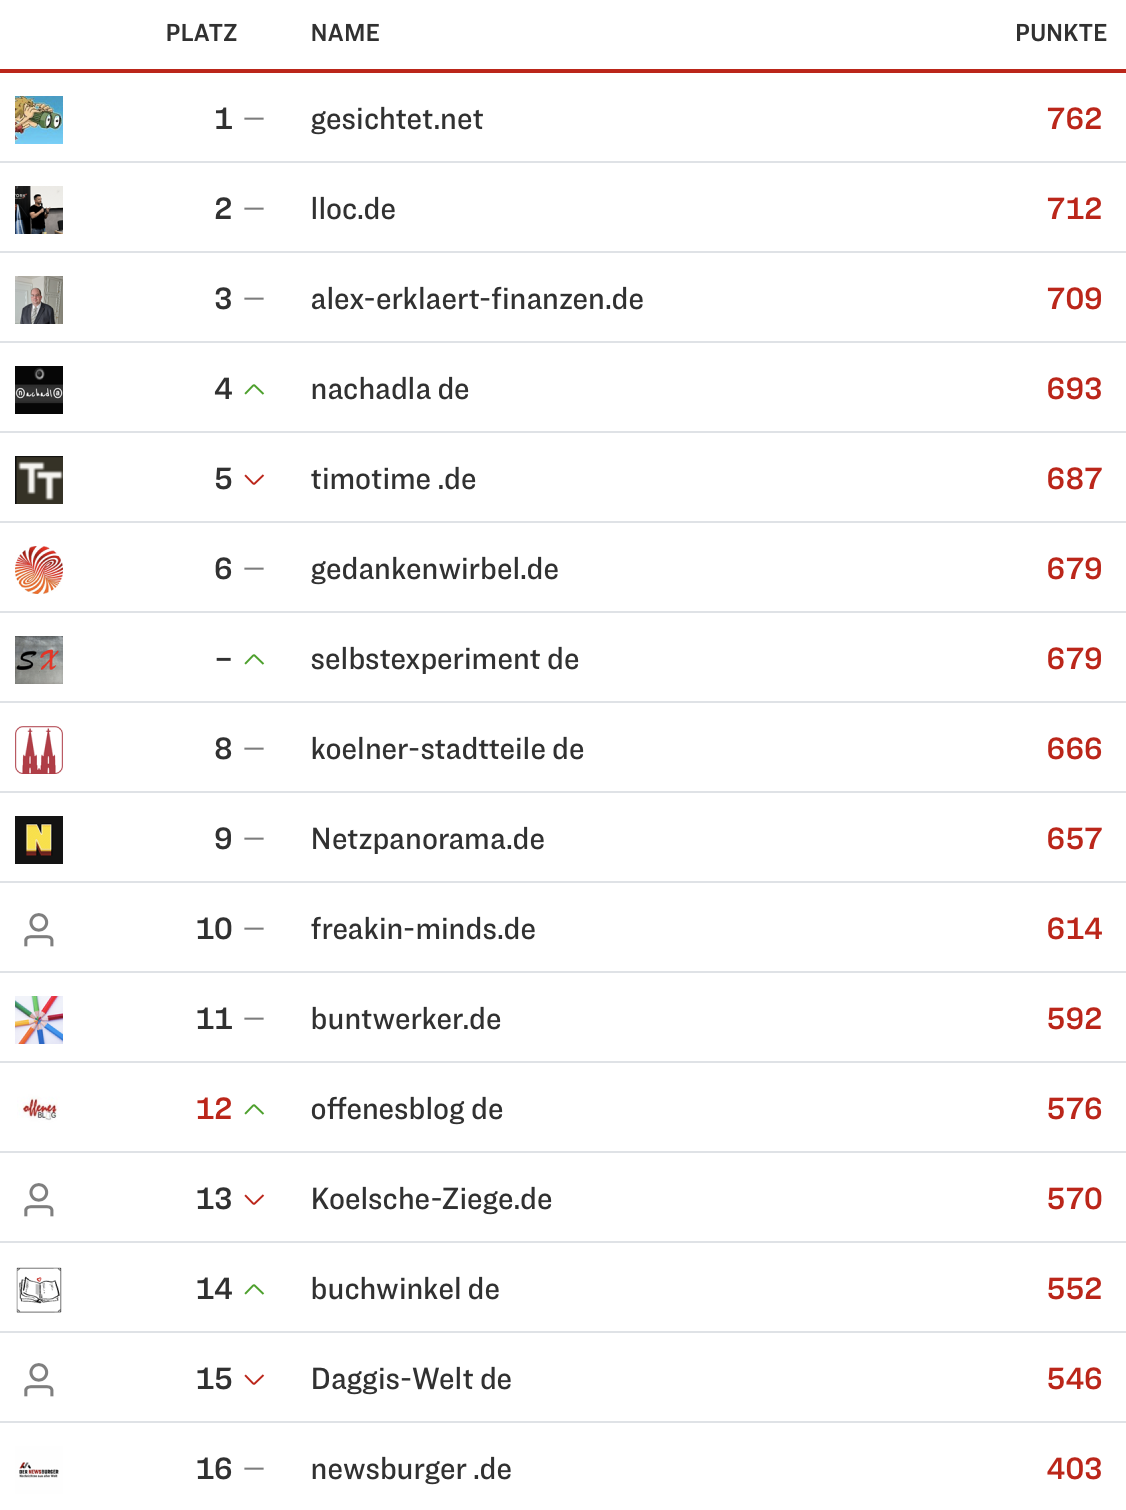Click the koelner-stadtteile cathedral icon
The width and height of the screenshot is (1126, 1510).
(x=39, y=750)
